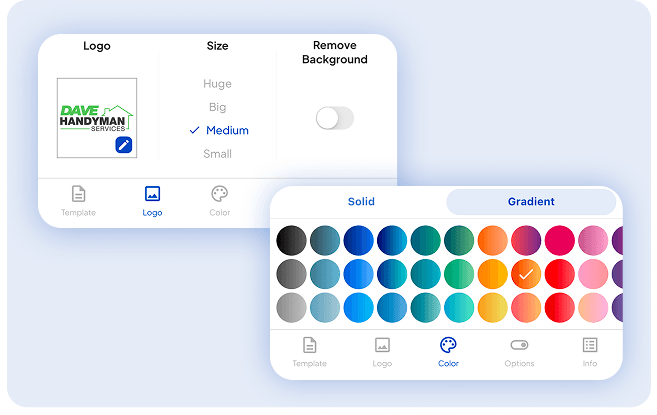Viewport: 657px width, 415px height.
Task: Click the Template document icon in the lower toolbar
Action: tap(309, 345)
